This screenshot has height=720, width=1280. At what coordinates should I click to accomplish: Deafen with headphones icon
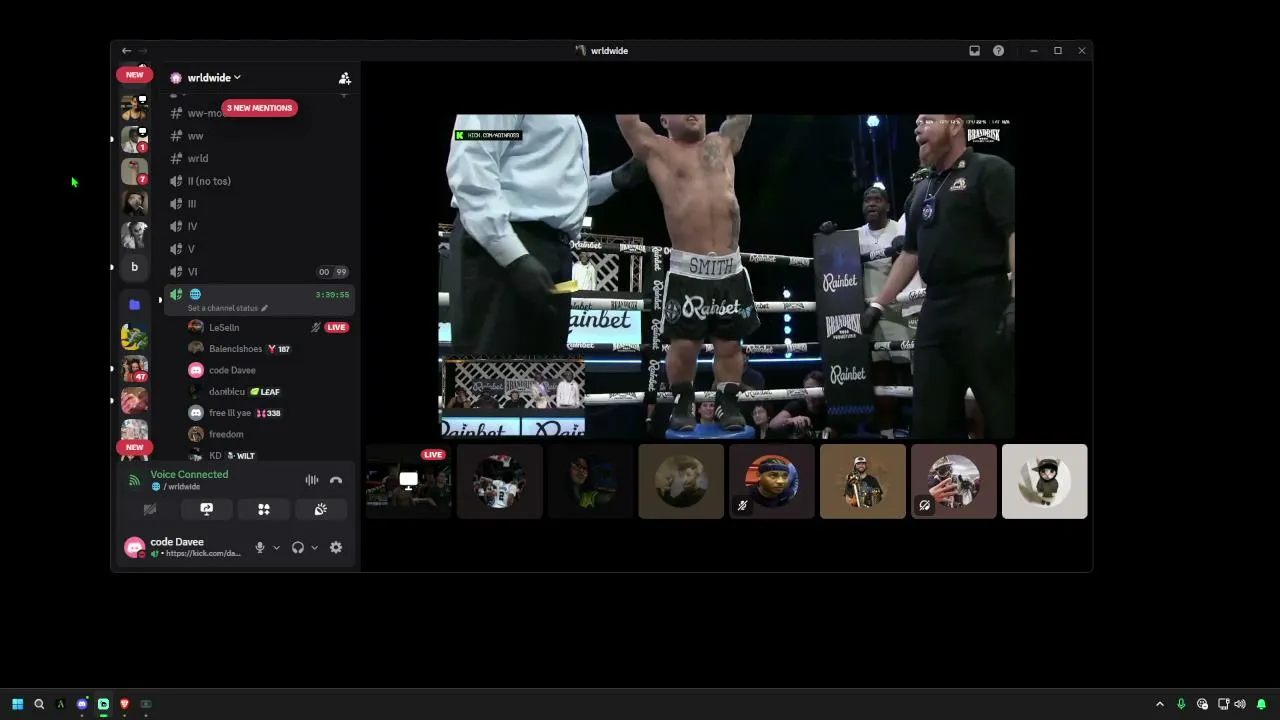pos(297,547)
